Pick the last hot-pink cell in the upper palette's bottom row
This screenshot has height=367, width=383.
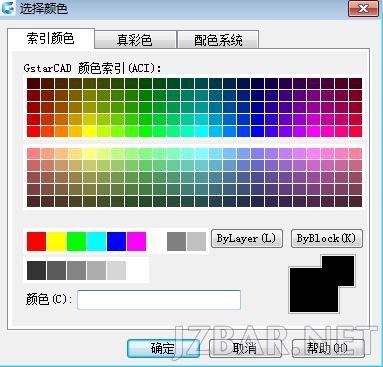(356, 131)
